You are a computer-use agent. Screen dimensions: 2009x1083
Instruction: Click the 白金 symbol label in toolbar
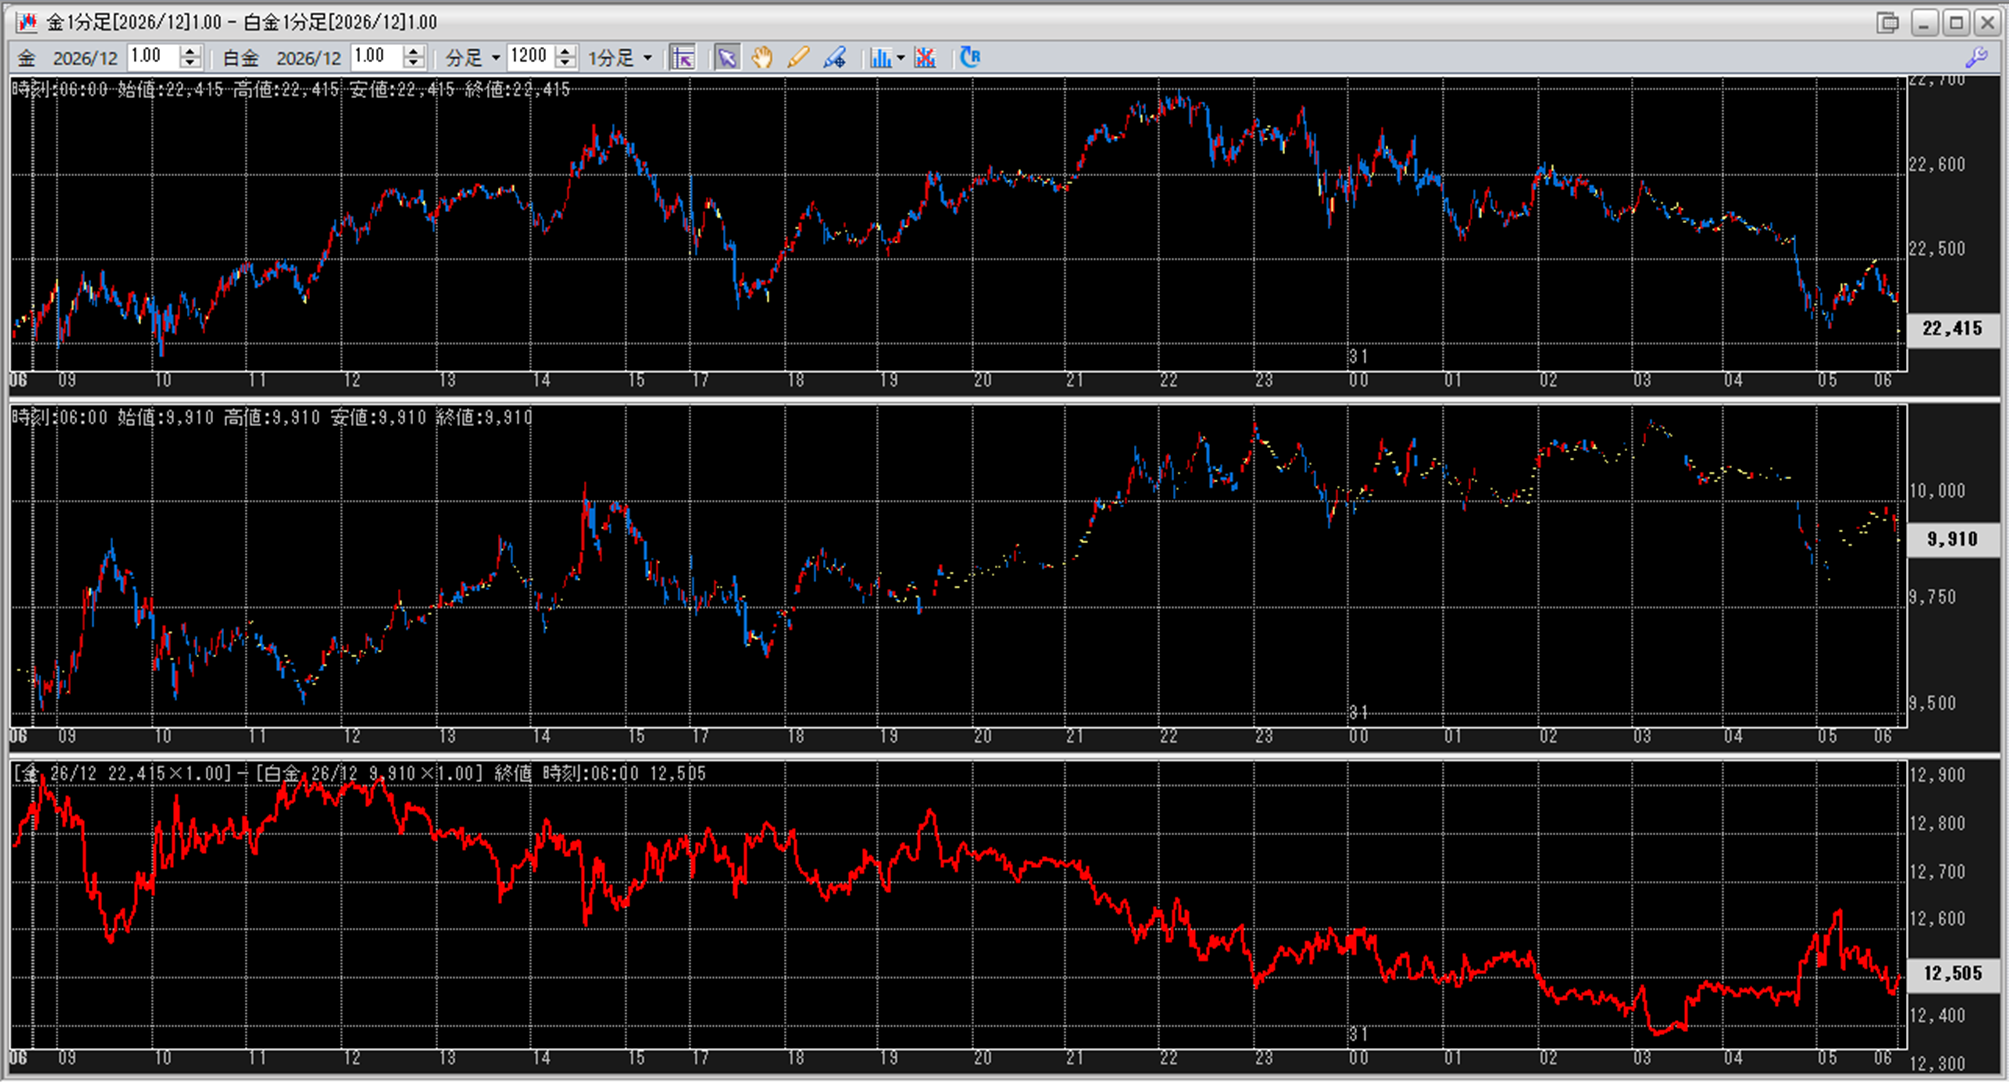point(240,58)
